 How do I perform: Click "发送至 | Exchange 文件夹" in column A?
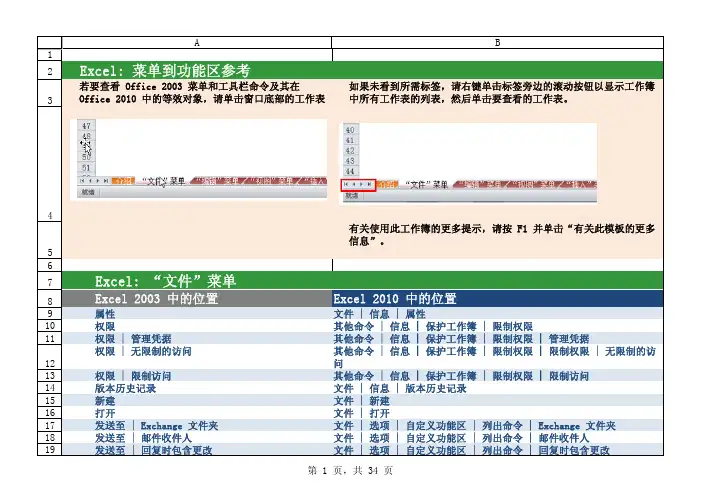(156, 426)
